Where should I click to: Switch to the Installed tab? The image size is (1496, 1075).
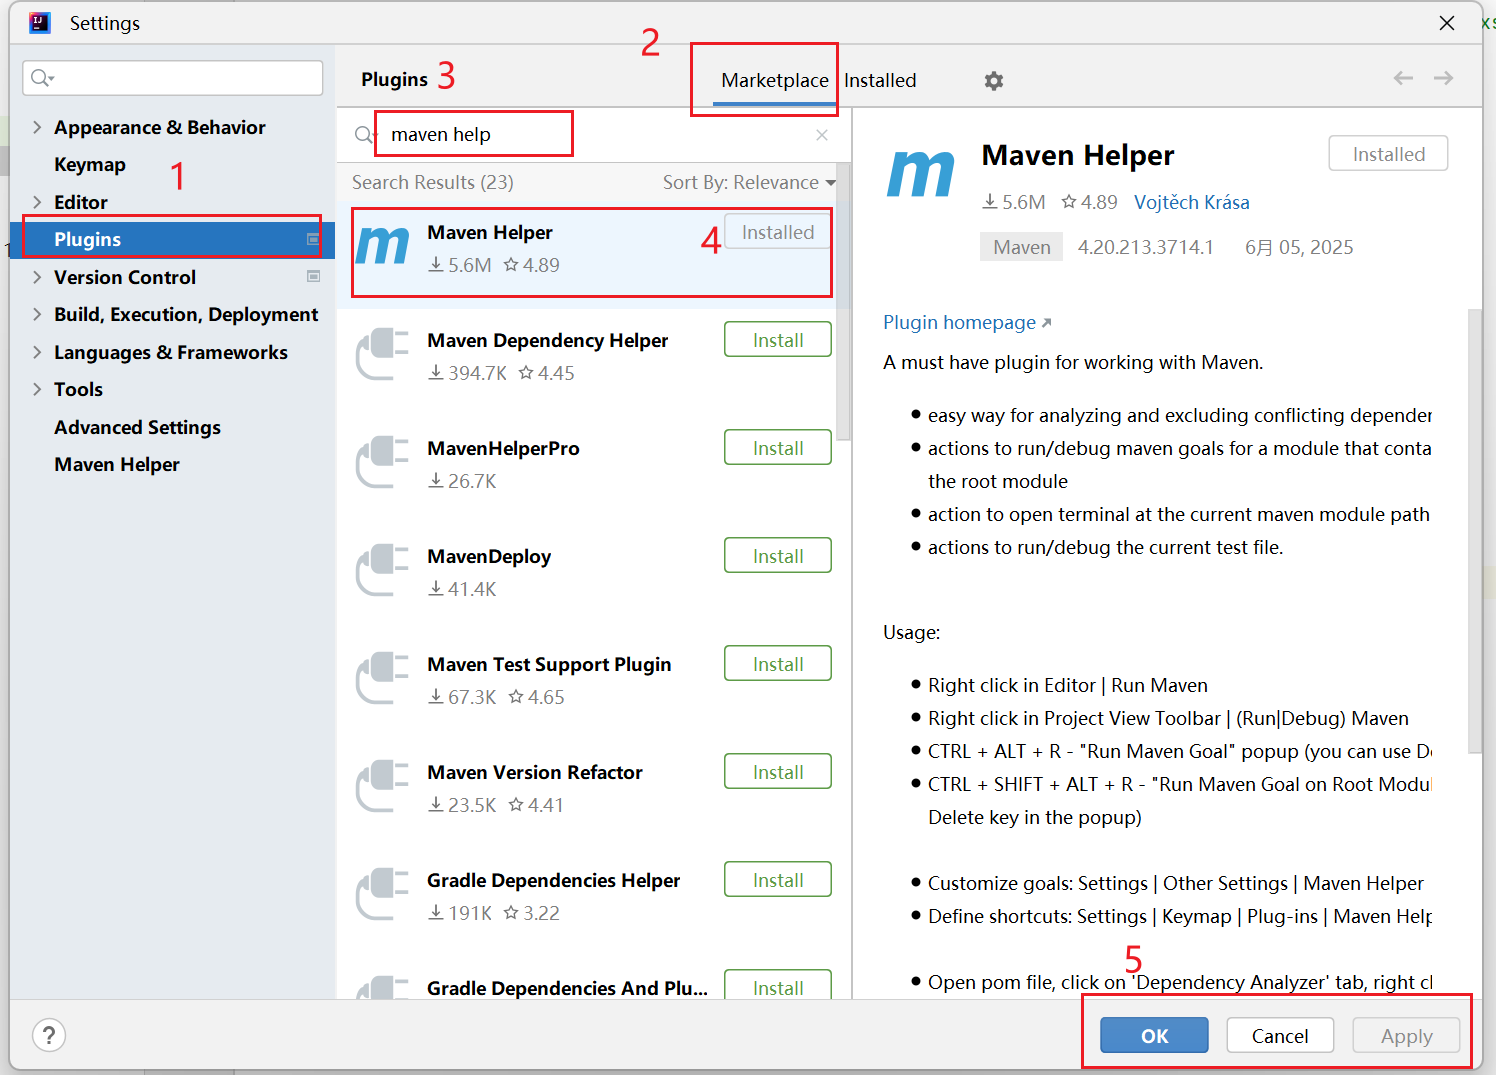880,81
